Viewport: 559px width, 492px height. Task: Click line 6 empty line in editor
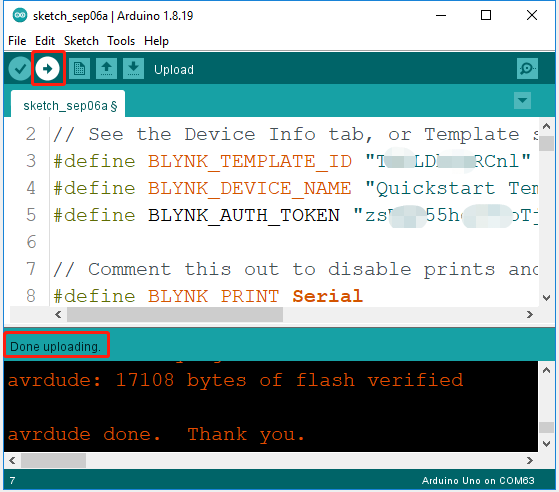pos(294,242)
